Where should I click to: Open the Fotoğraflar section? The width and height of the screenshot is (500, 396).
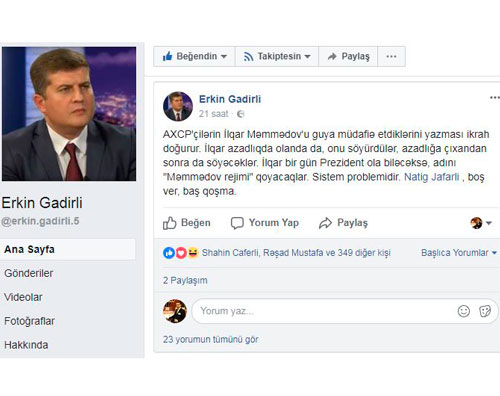point(29,321)
